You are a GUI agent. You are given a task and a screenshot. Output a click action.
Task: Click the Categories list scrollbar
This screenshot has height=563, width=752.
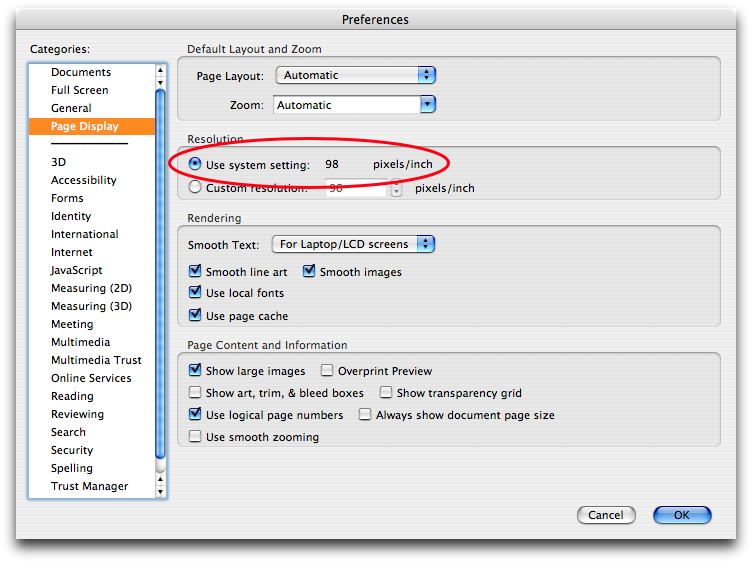pyautogui.click(x=160, y=280)
